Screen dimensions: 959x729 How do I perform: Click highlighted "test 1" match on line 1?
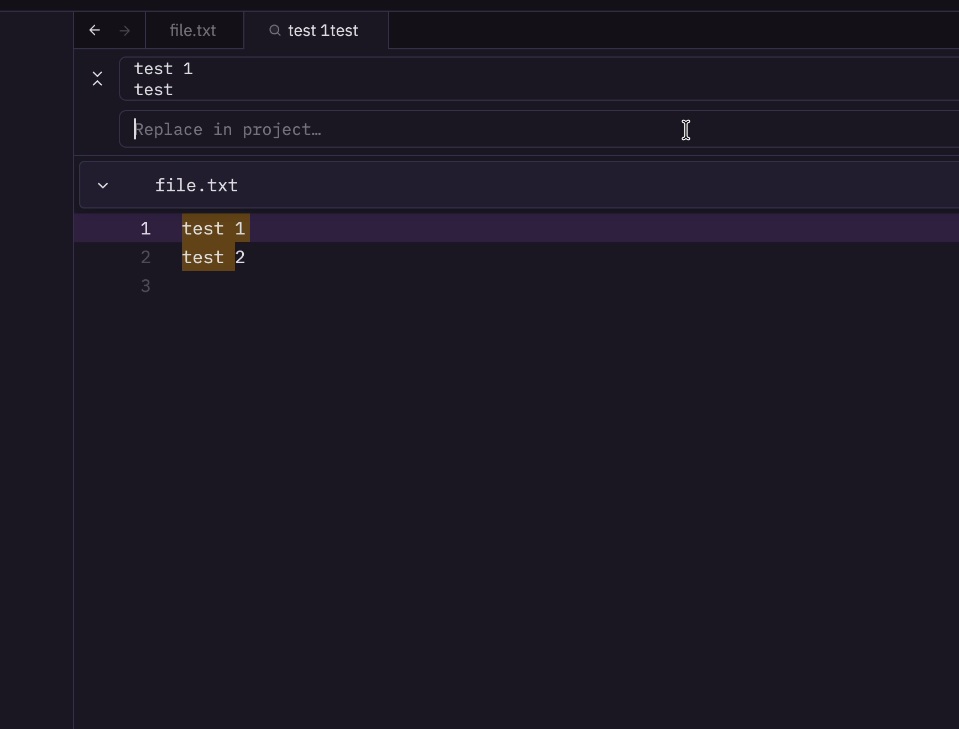click(x=214, y=229)
